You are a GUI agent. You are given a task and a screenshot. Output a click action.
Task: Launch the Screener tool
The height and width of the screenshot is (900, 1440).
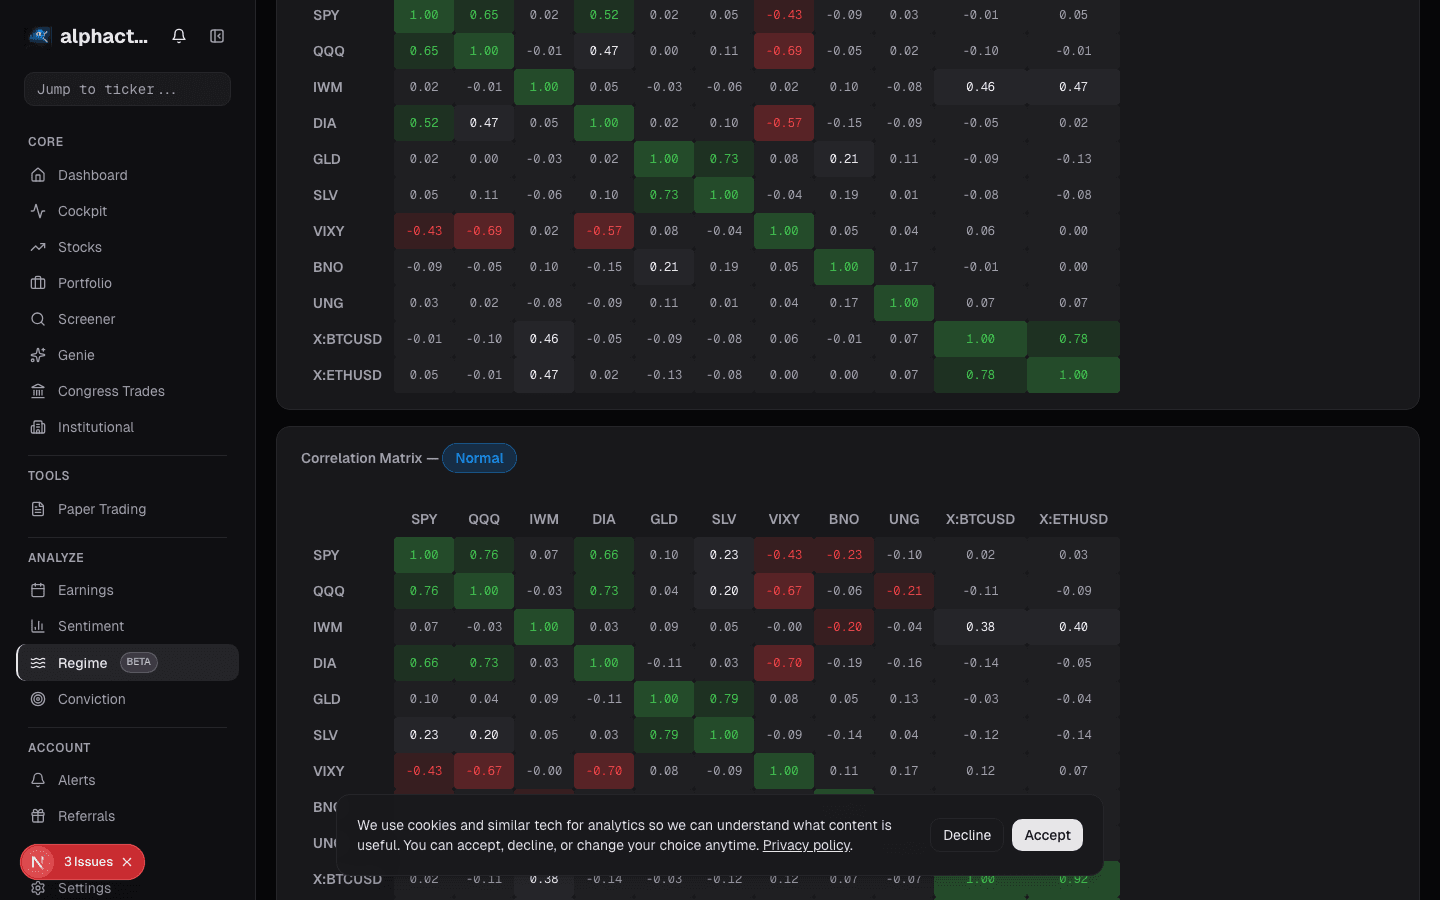click(87, 319)
